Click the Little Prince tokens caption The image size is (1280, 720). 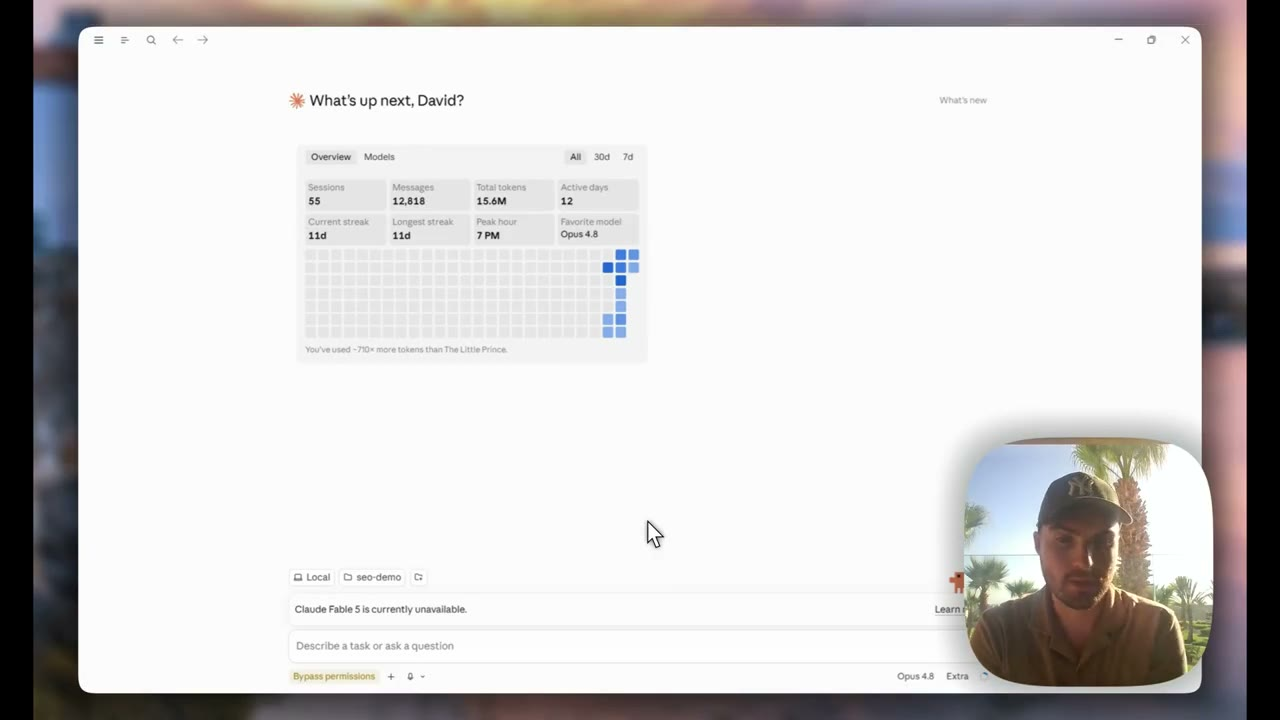coord(406,350)
